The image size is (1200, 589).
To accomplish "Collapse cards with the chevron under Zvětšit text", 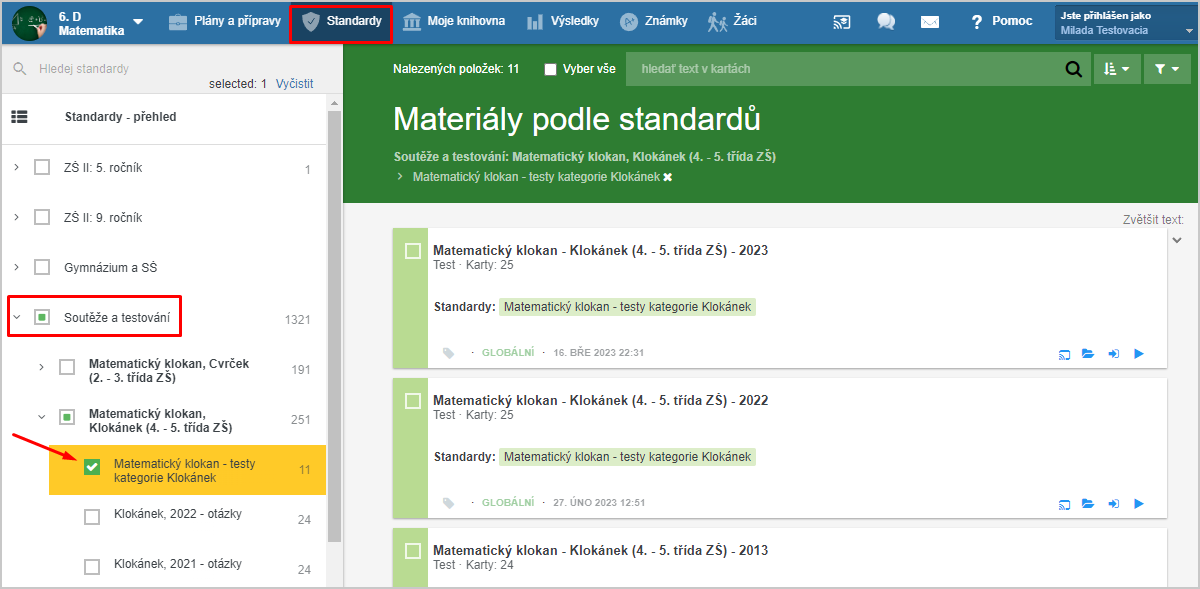I will click(1177, 240).
